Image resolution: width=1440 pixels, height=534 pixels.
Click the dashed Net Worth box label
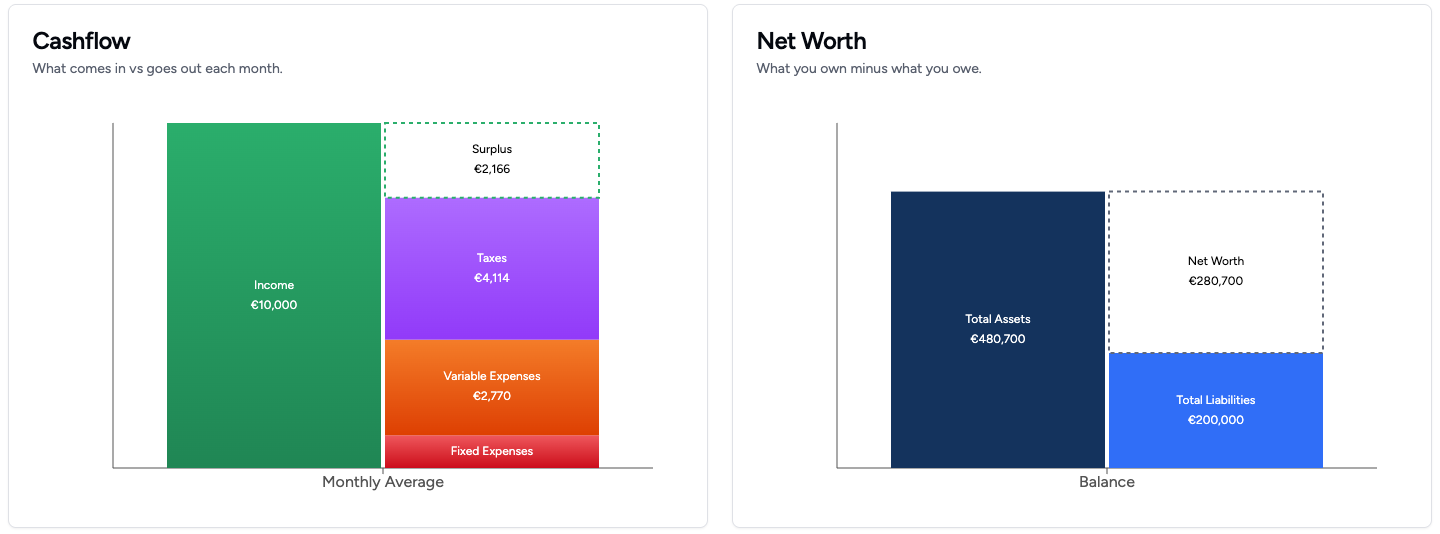[1215, 261]
